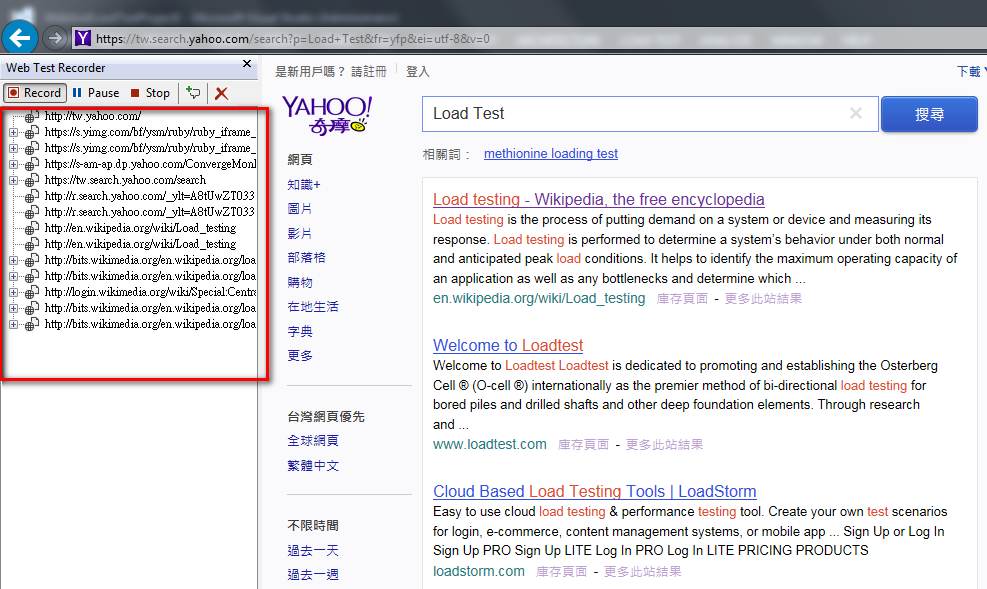Switch to the 字典 dictionary category
This screenshot has width=987, height=589.
point(300,332)
